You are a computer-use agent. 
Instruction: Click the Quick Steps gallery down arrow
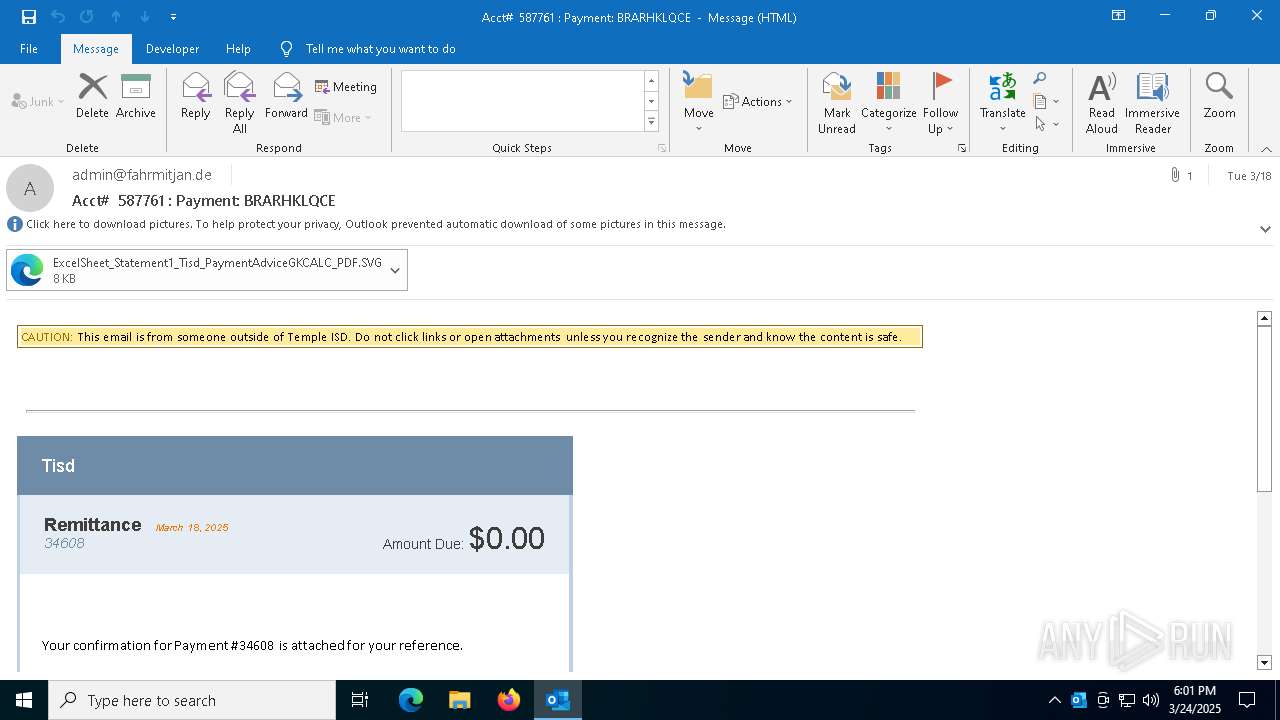651,101
